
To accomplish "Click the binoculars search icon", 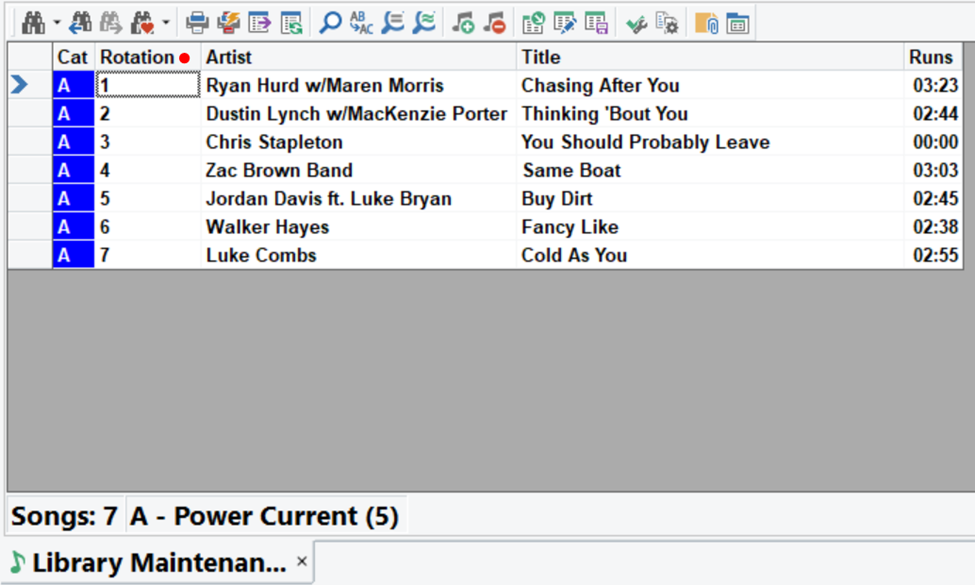I will (x=33, y=22).
